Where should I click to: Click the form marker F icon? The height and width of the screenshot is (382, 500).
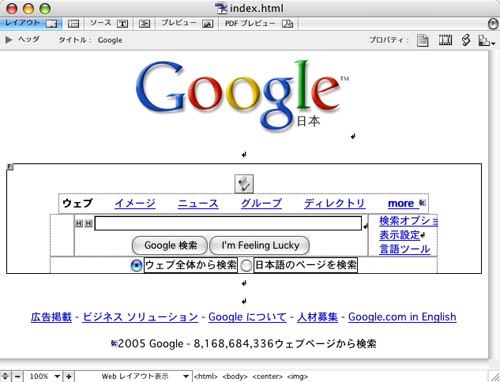[x=10, y=167]
